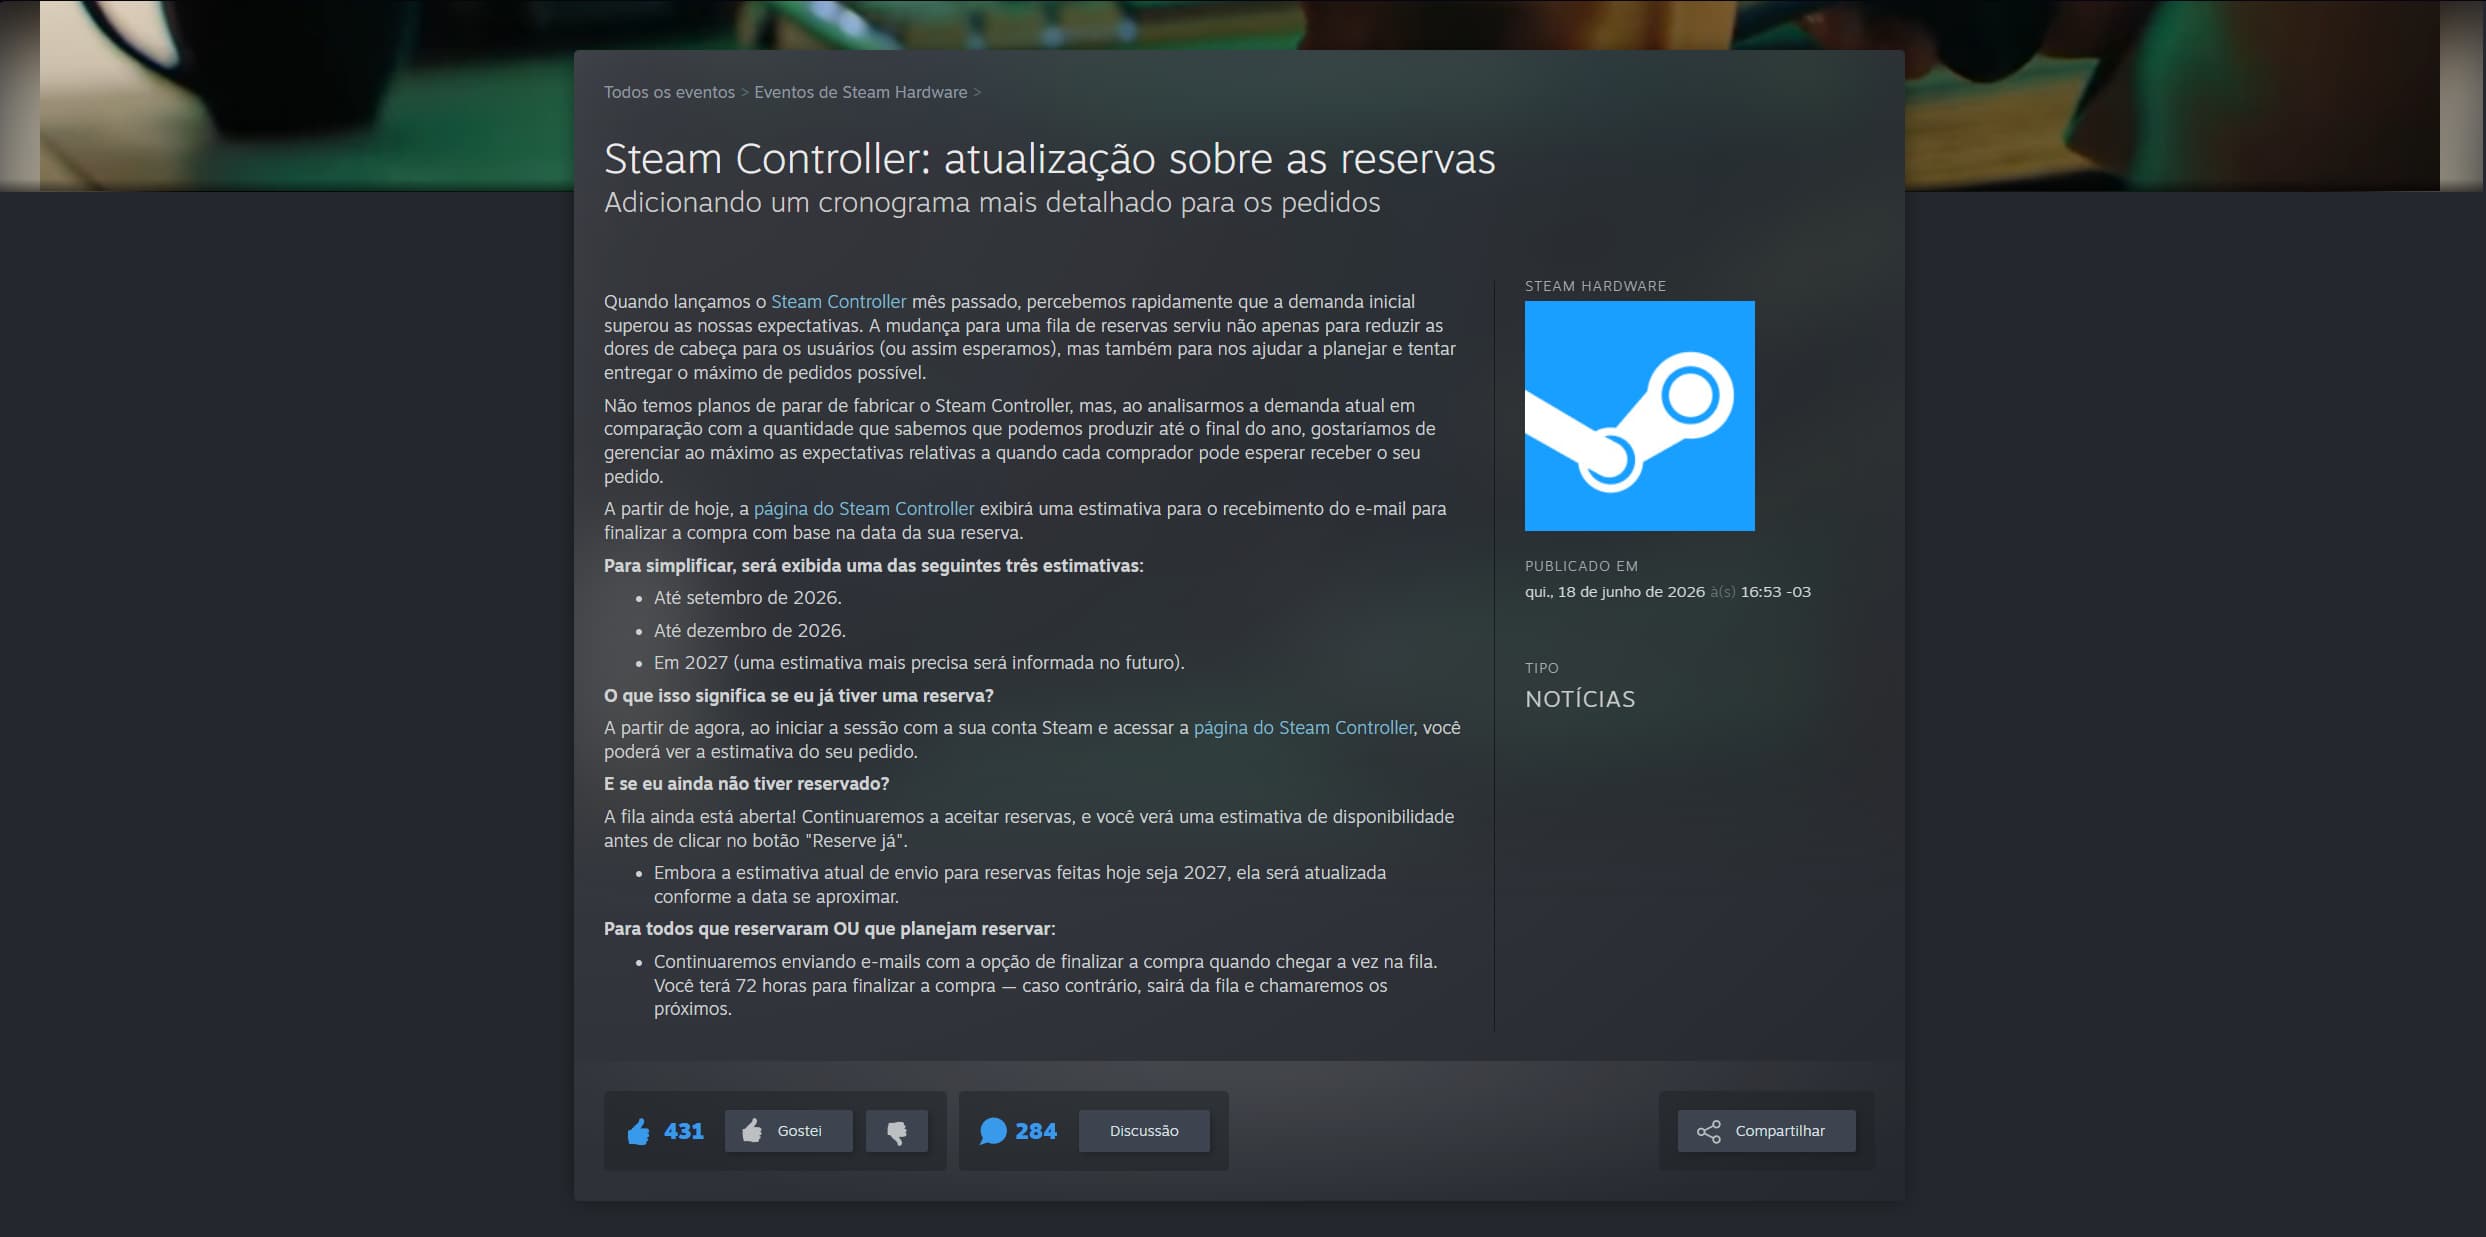This screenshot has width=2486, height=1237.
Task: Open página do Steam Controller link before 'você poderá ver'
Action: (x=1303, y=727)
